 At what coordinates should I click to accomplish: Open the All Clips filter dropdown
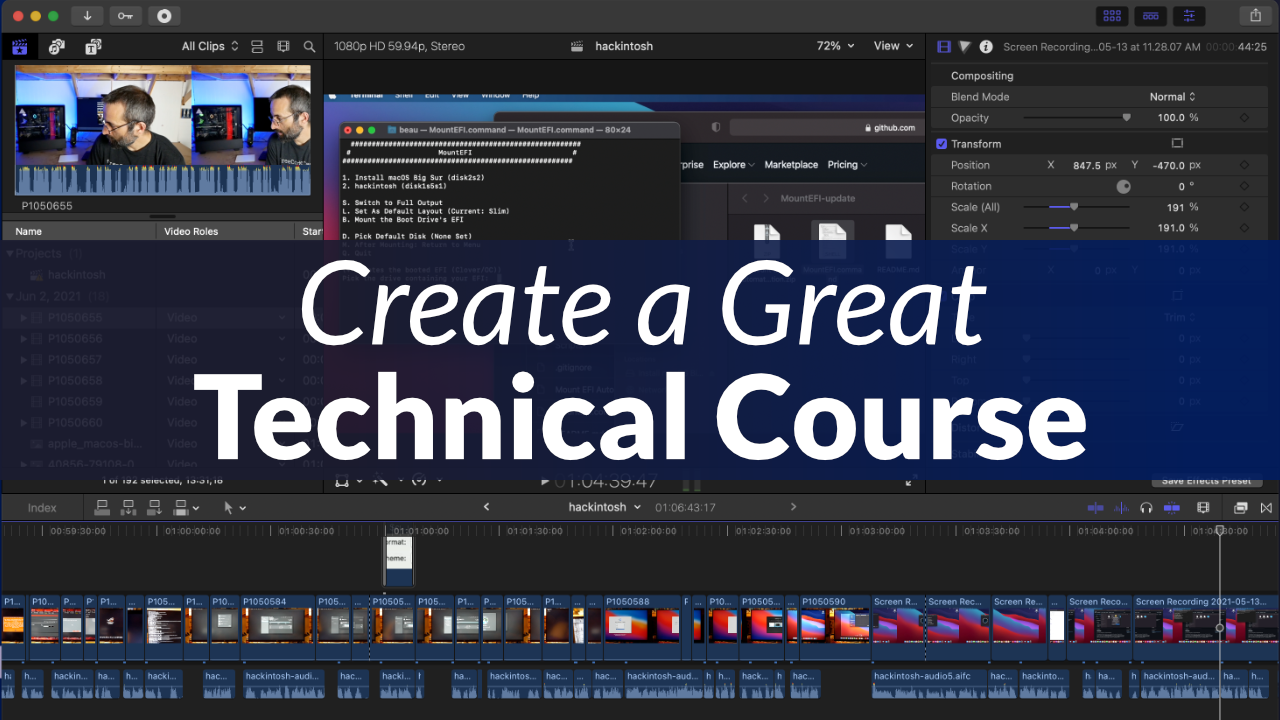pos(210,46)
